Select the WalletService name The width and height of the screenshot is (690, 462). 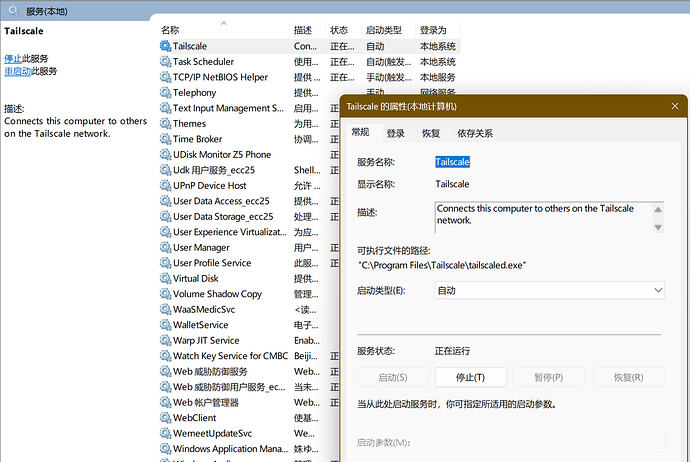pos(201,325)
